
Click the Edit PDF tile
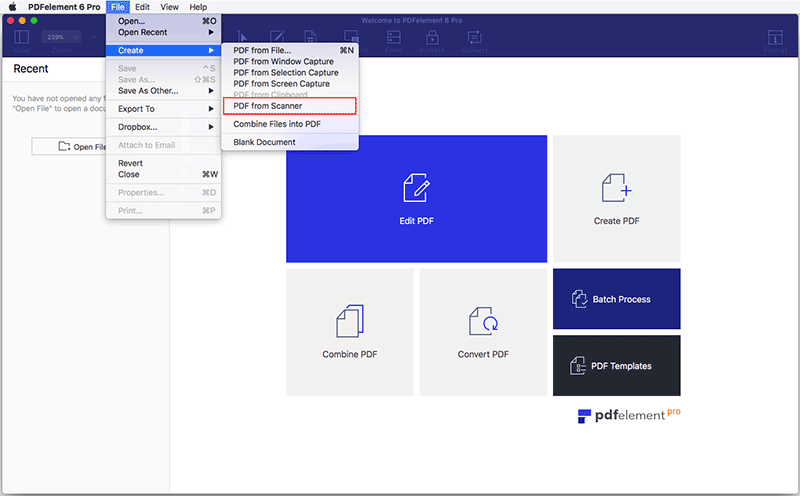pyautogui.click(x=416, y=199)
